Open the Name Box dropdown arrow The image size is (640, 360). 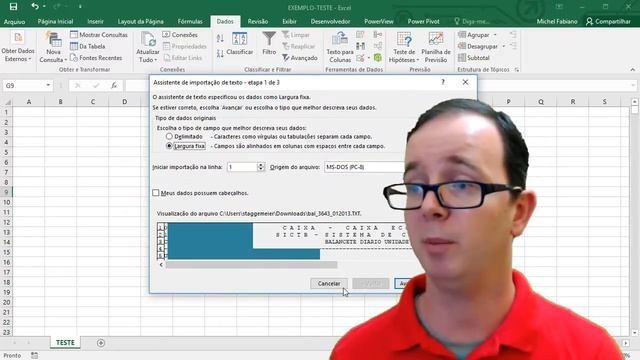48,85
